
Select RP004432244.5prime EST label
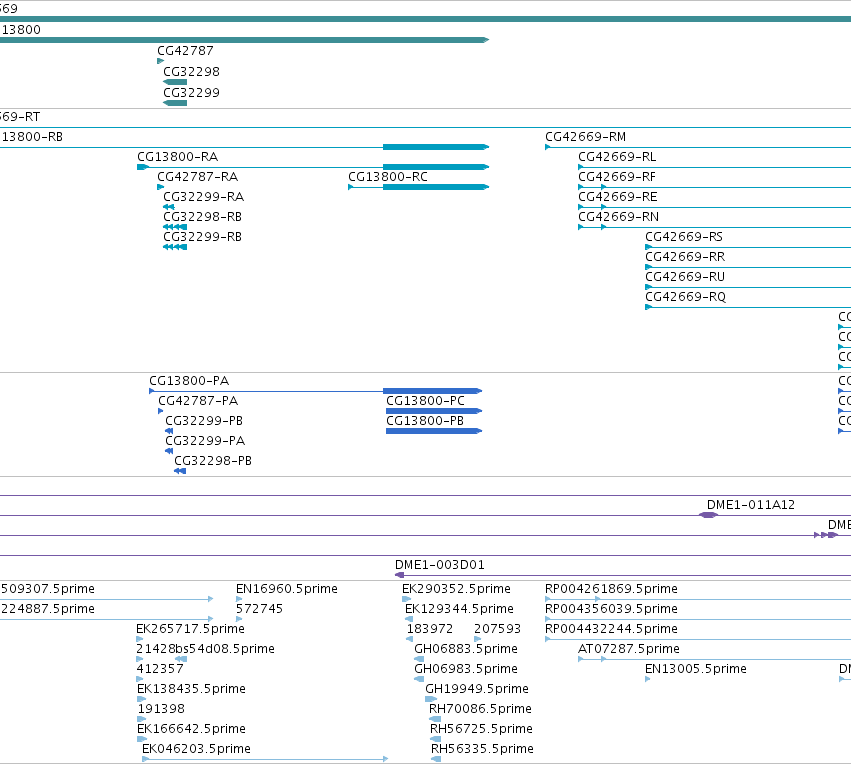pyautogui.click(x=612, y=629)
